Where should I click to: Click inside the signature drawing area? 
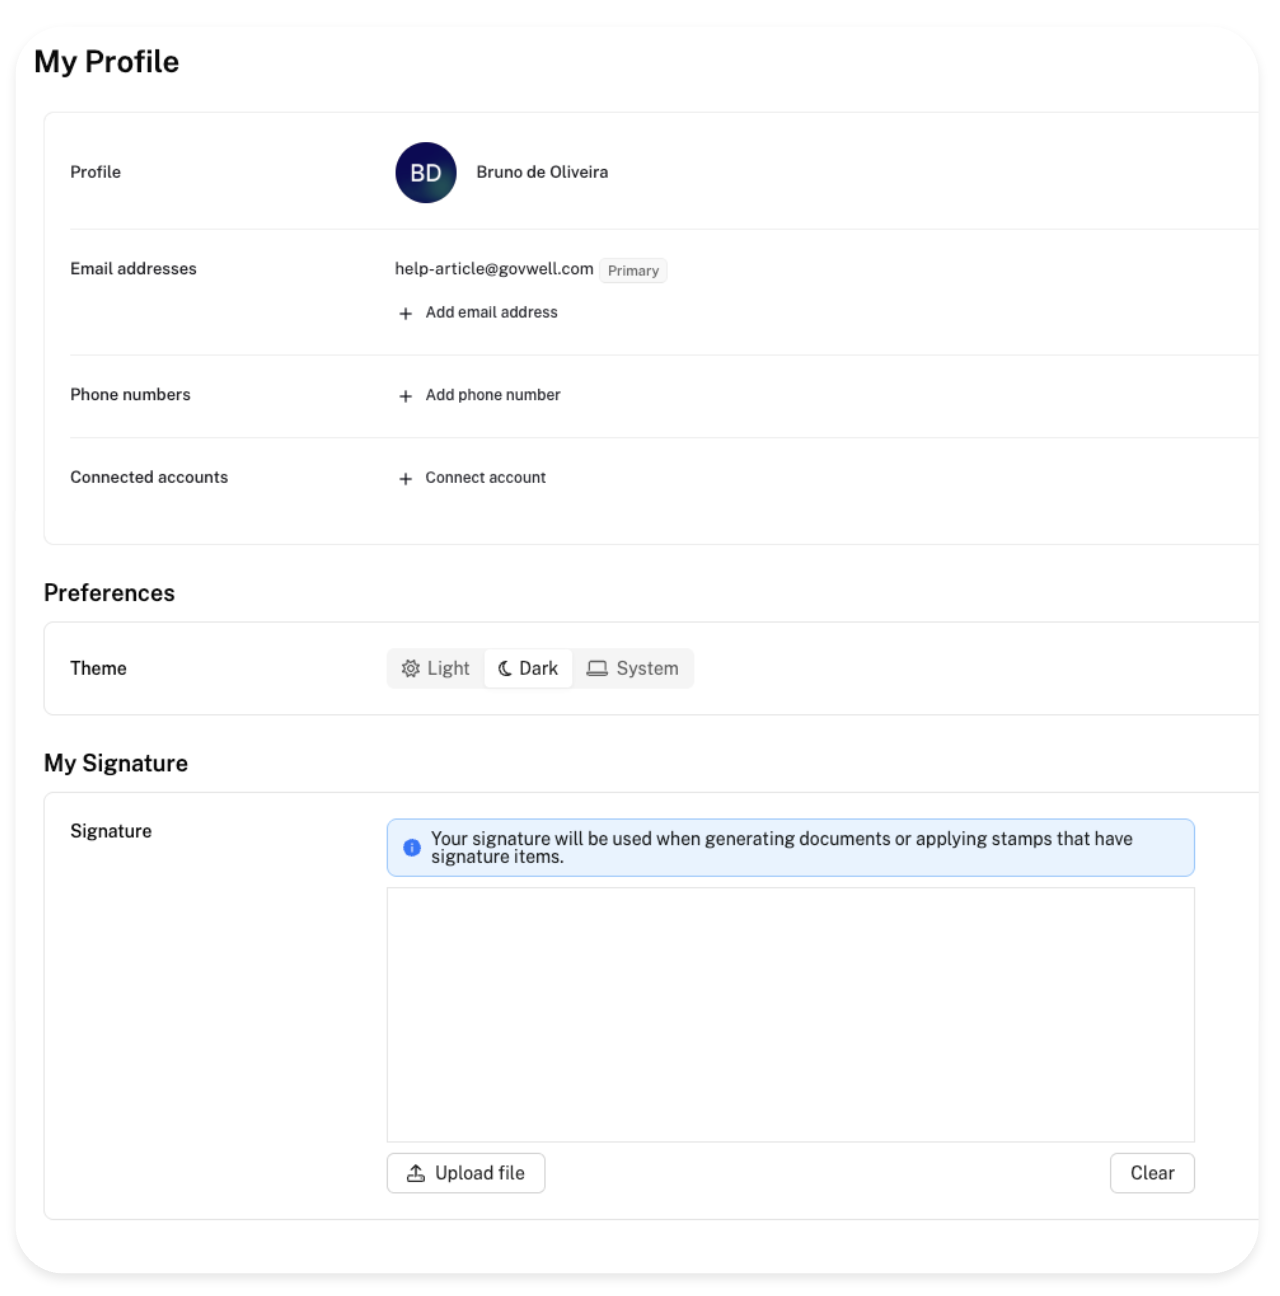point(790,1015)
